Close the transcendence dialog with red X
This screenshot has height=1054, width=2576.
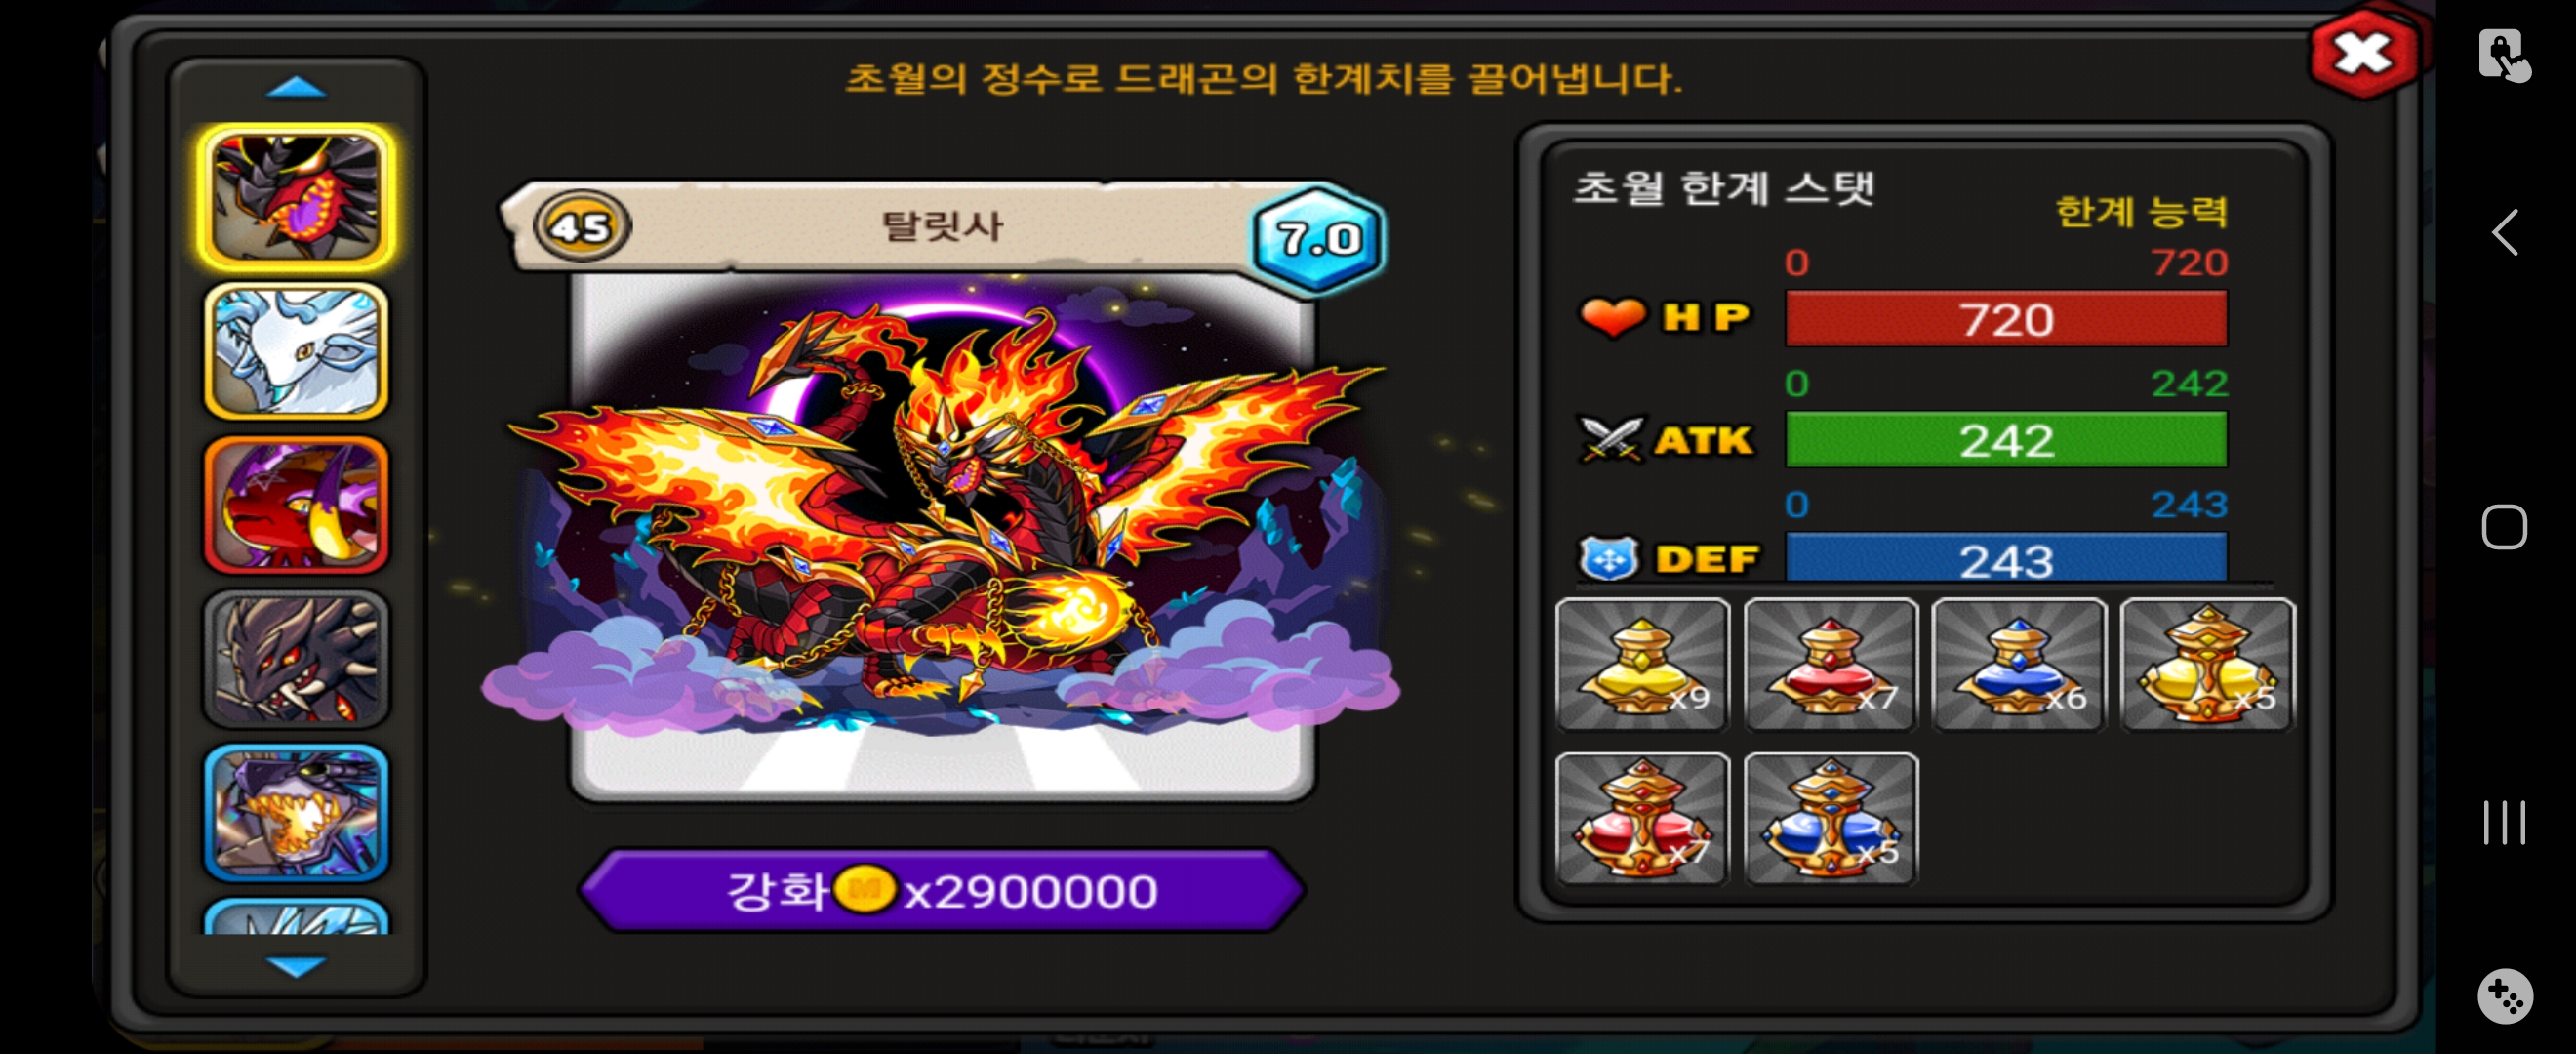(x=2362, y=54)
